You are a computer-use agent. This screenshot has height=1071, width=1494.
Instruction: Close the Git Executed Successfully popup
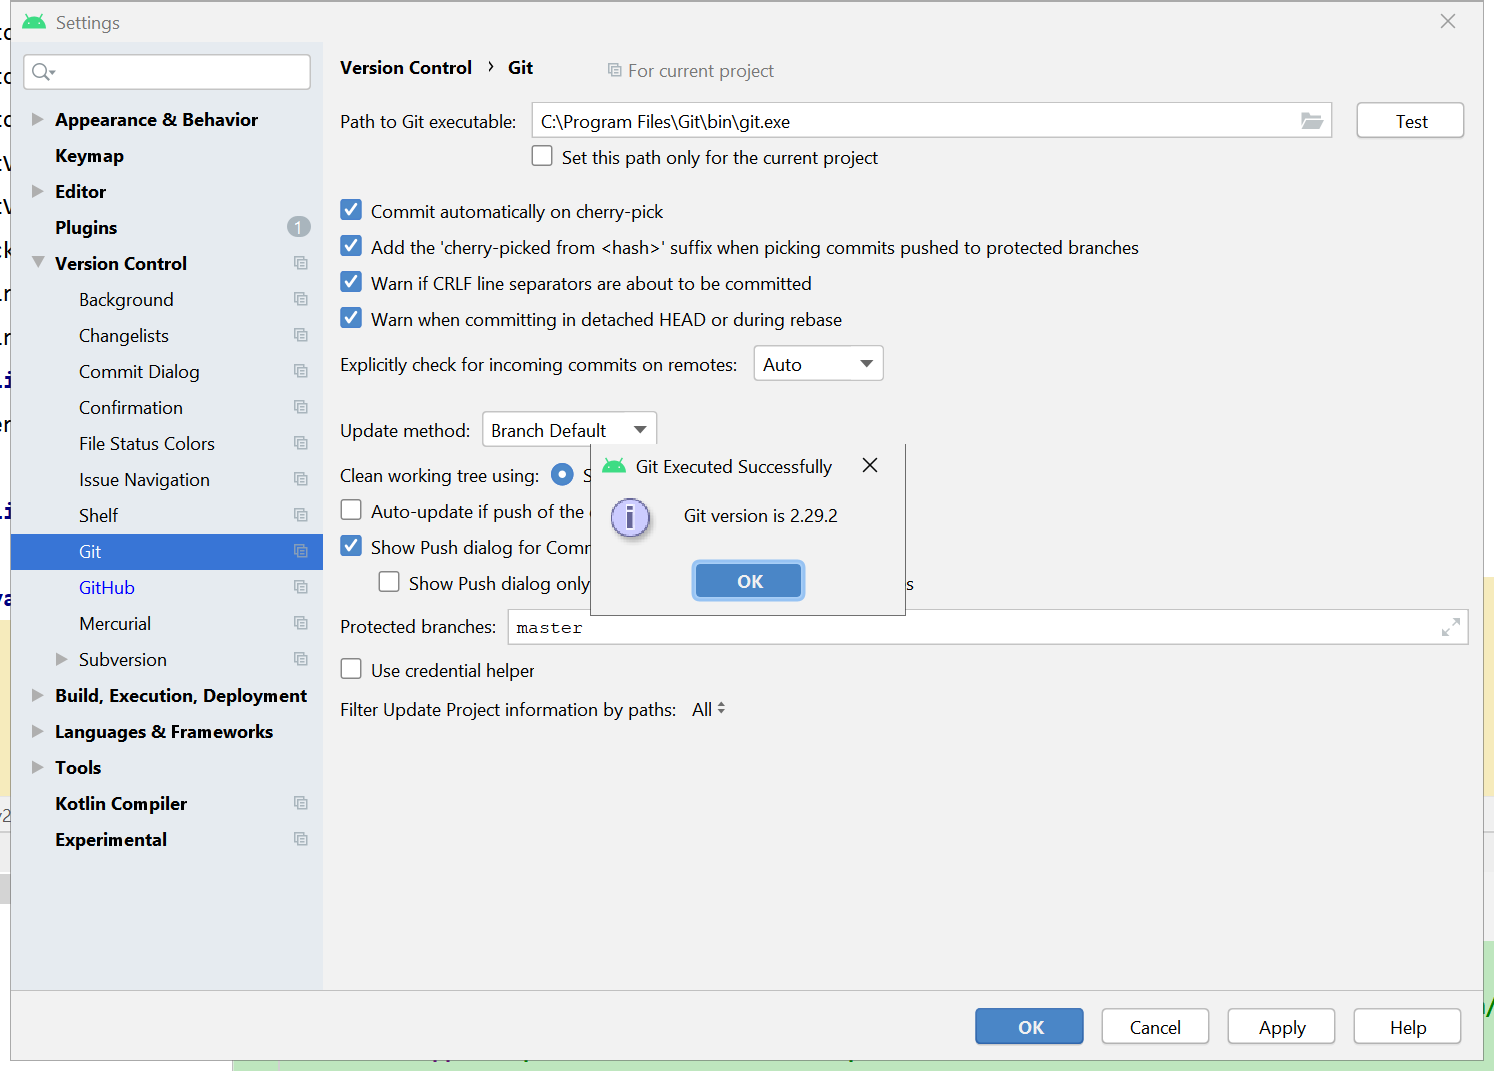click(x=870, y=466)
